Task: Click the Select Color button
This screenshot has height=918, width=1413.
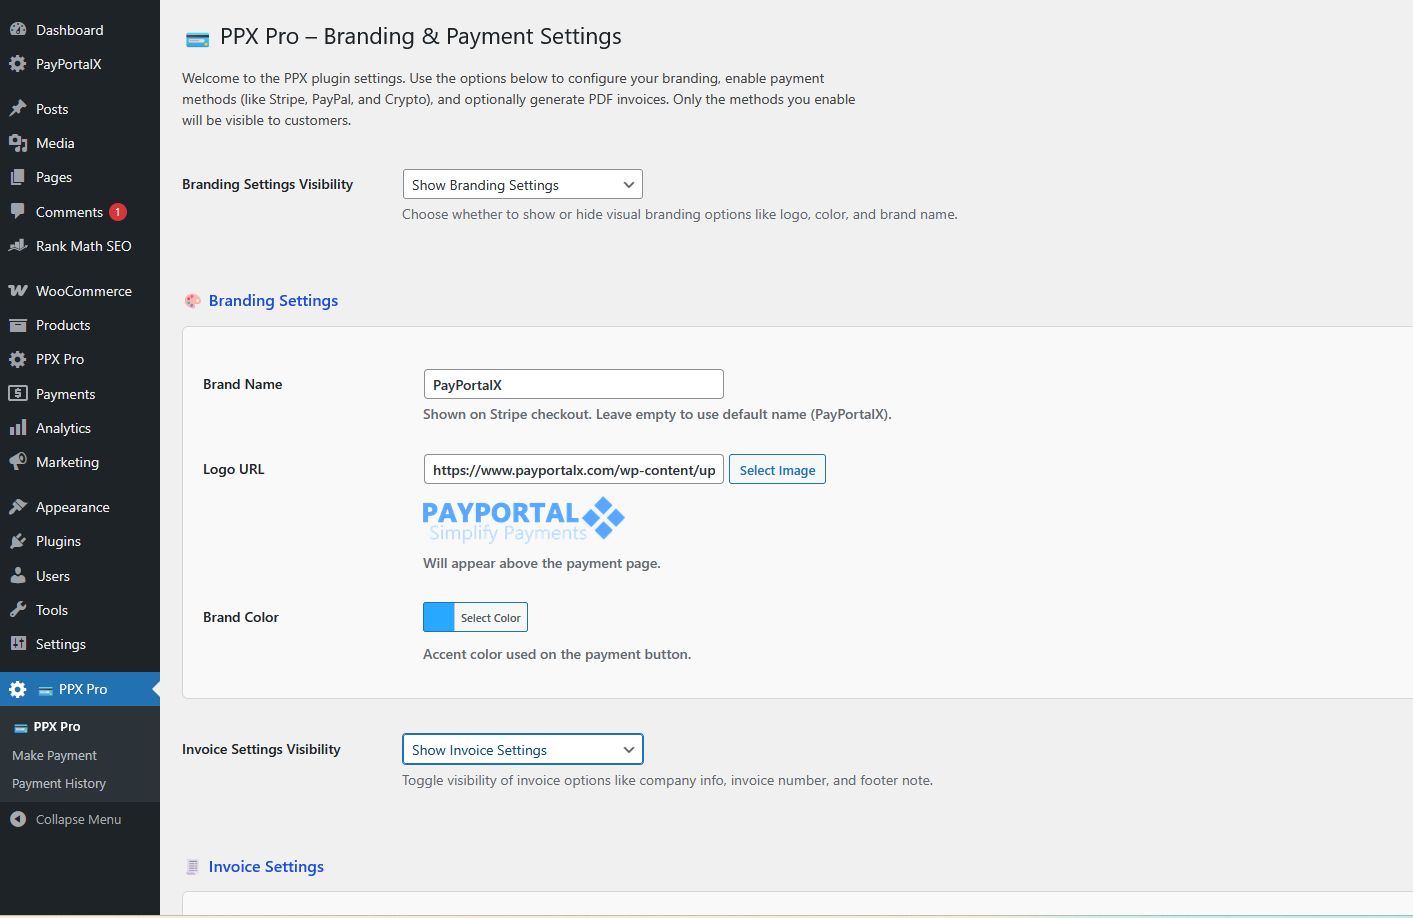Action: click(x=490, y=618)
